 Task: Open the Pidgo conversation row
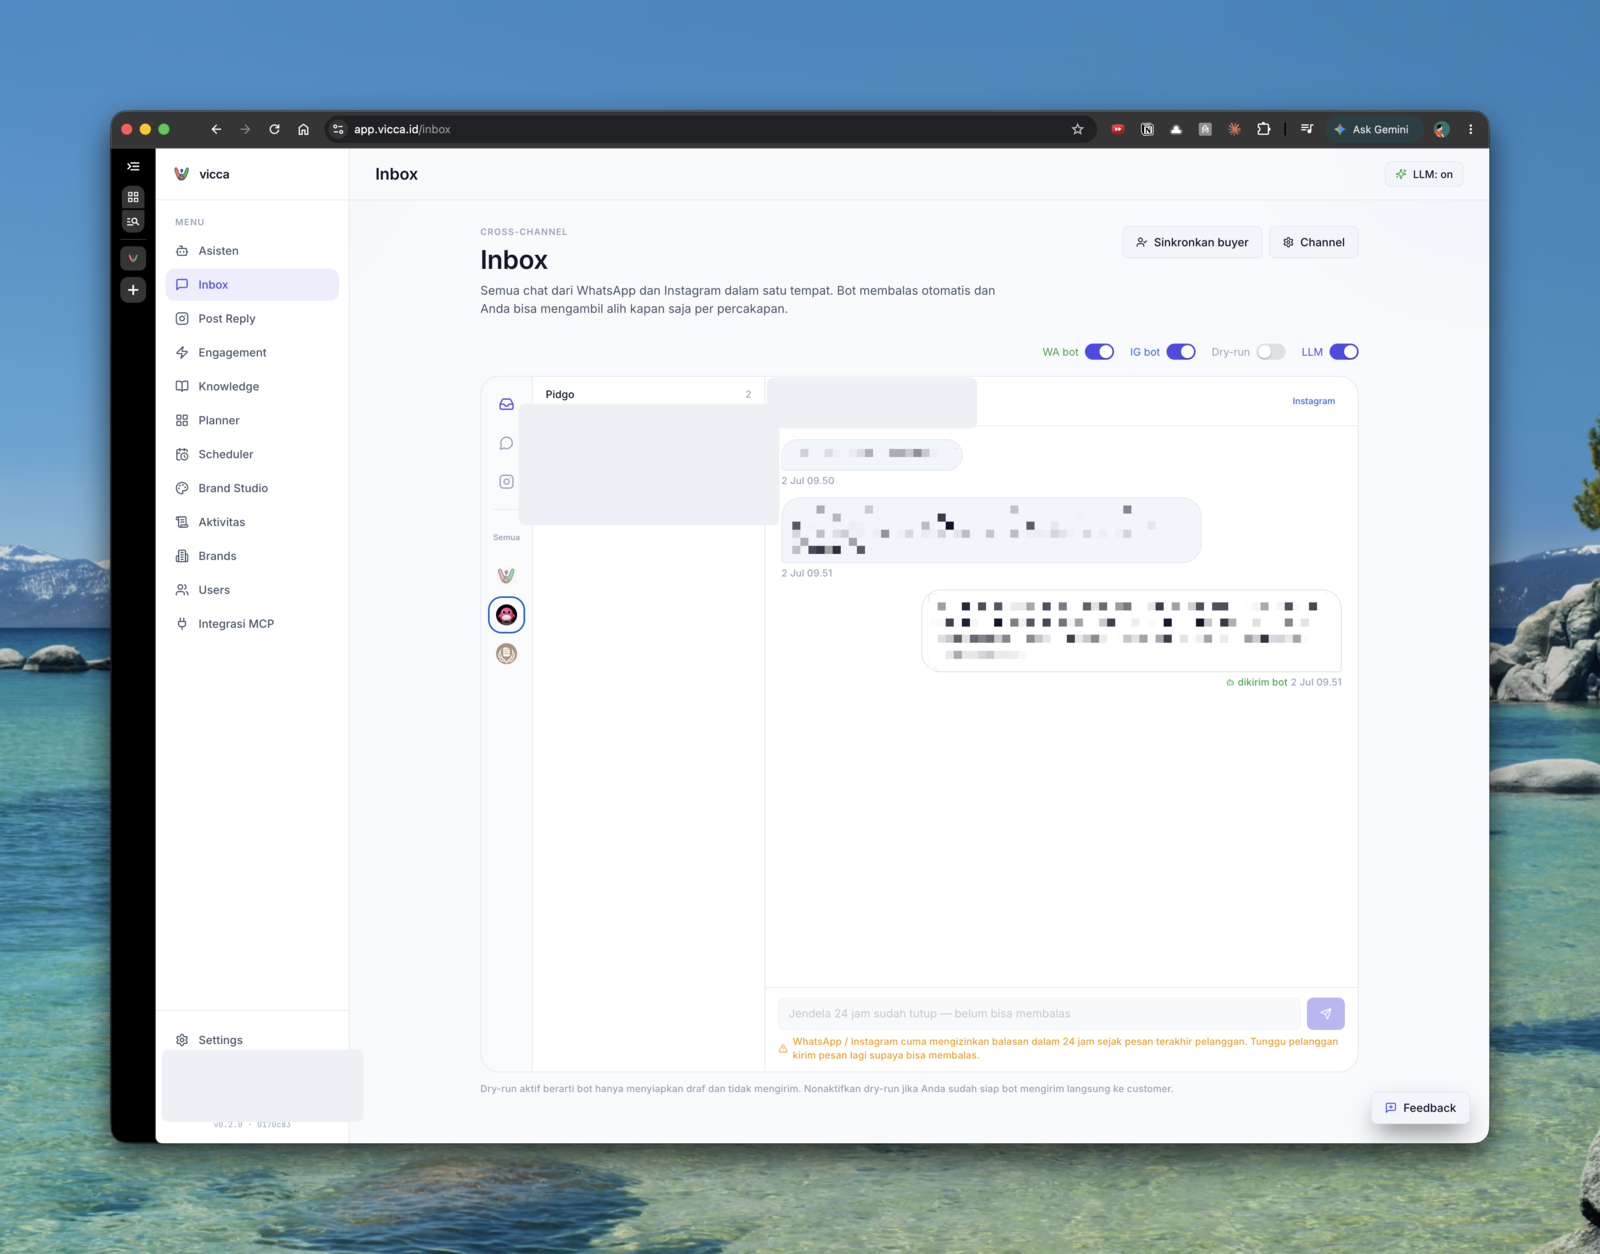[648, 394]
